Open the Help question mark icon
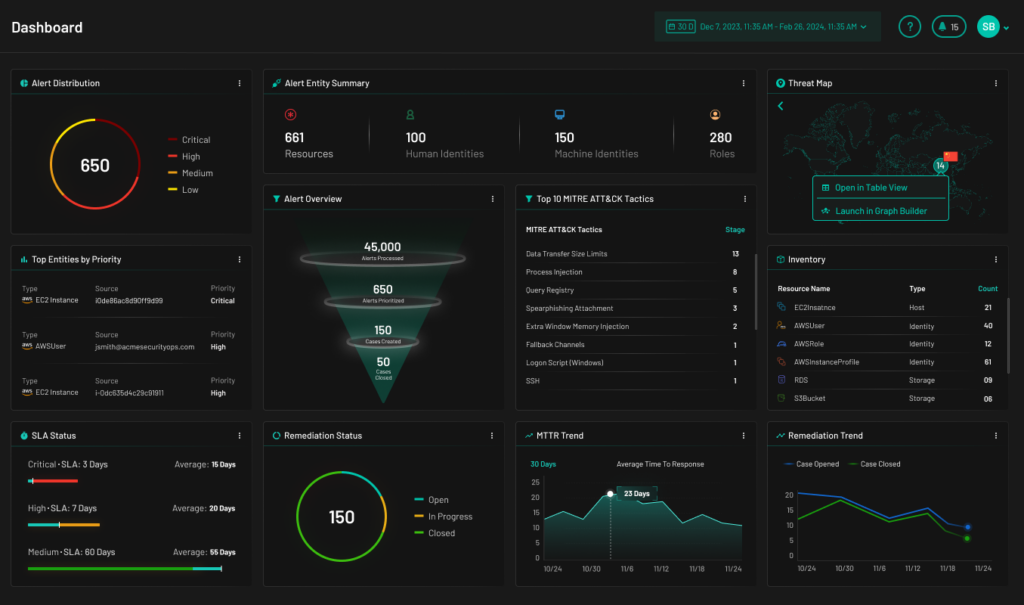 pos(909,26)
